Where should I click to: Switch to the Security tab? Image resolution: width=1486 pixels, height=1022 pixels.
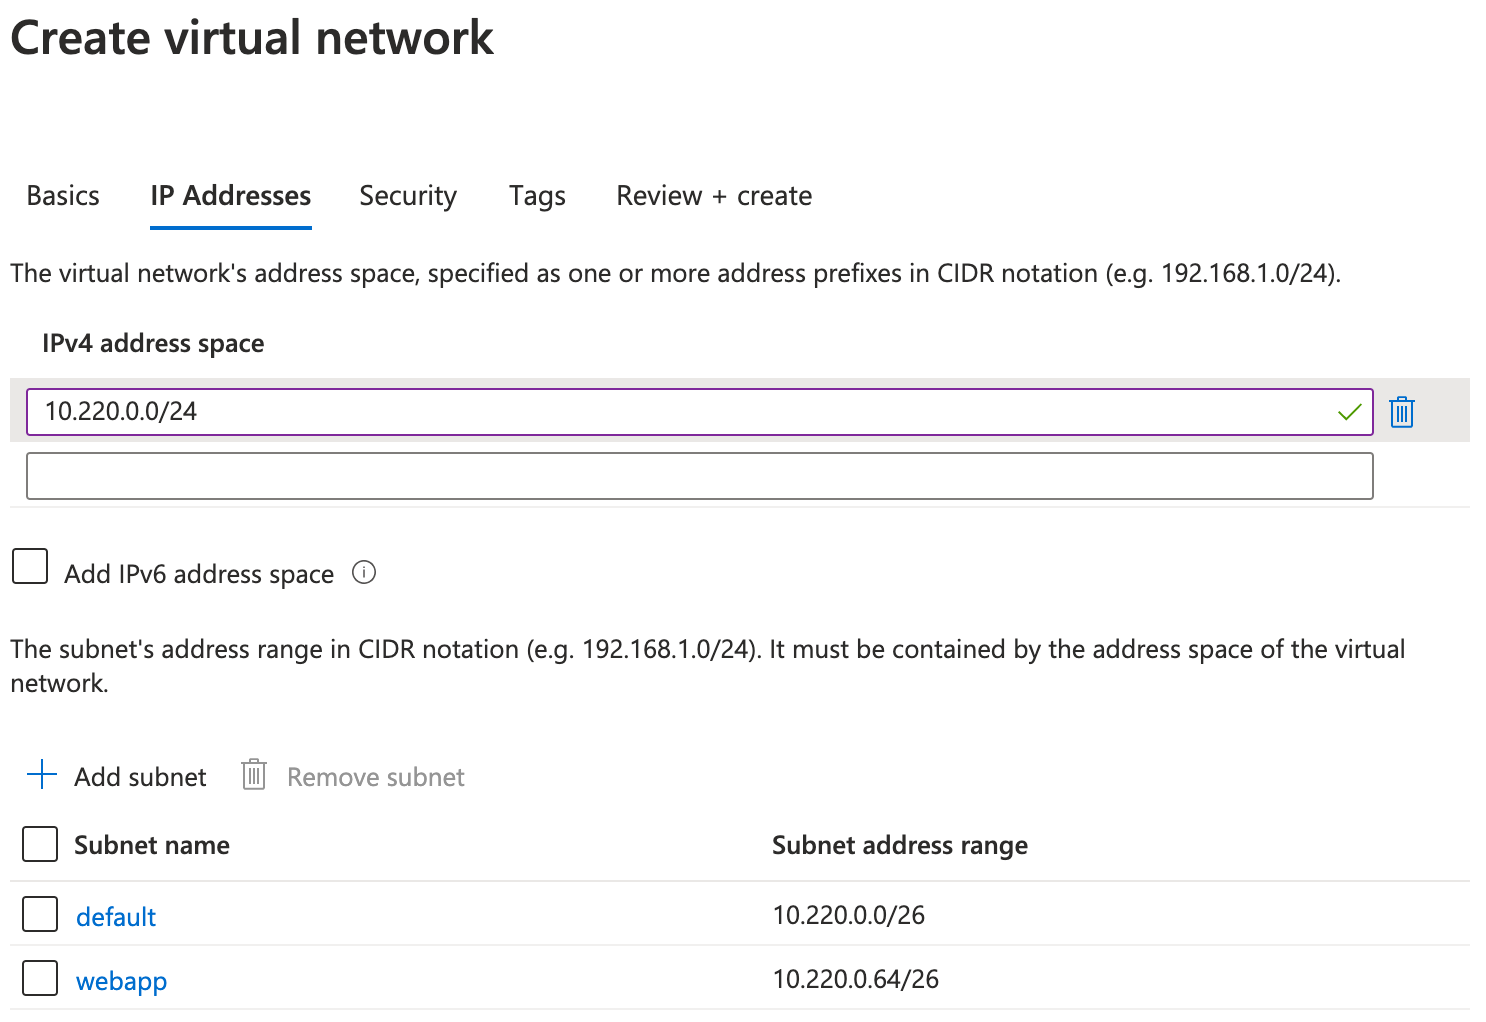pos(407,196)
